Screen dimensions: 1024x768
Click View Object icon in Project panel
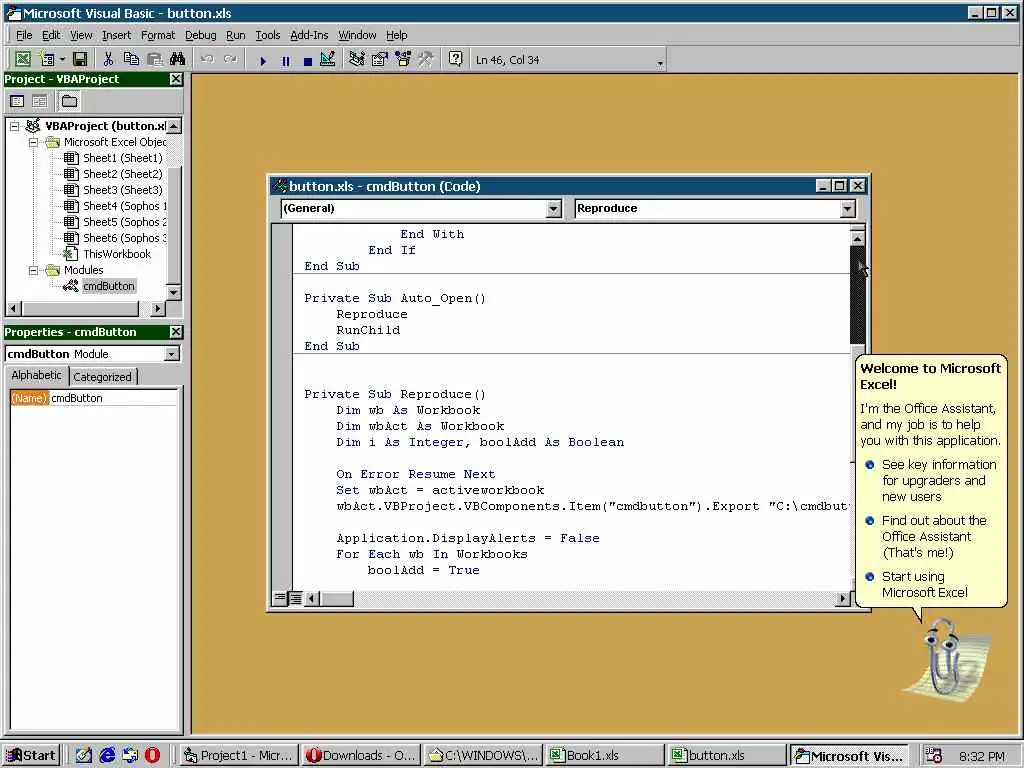coord(40,101)
